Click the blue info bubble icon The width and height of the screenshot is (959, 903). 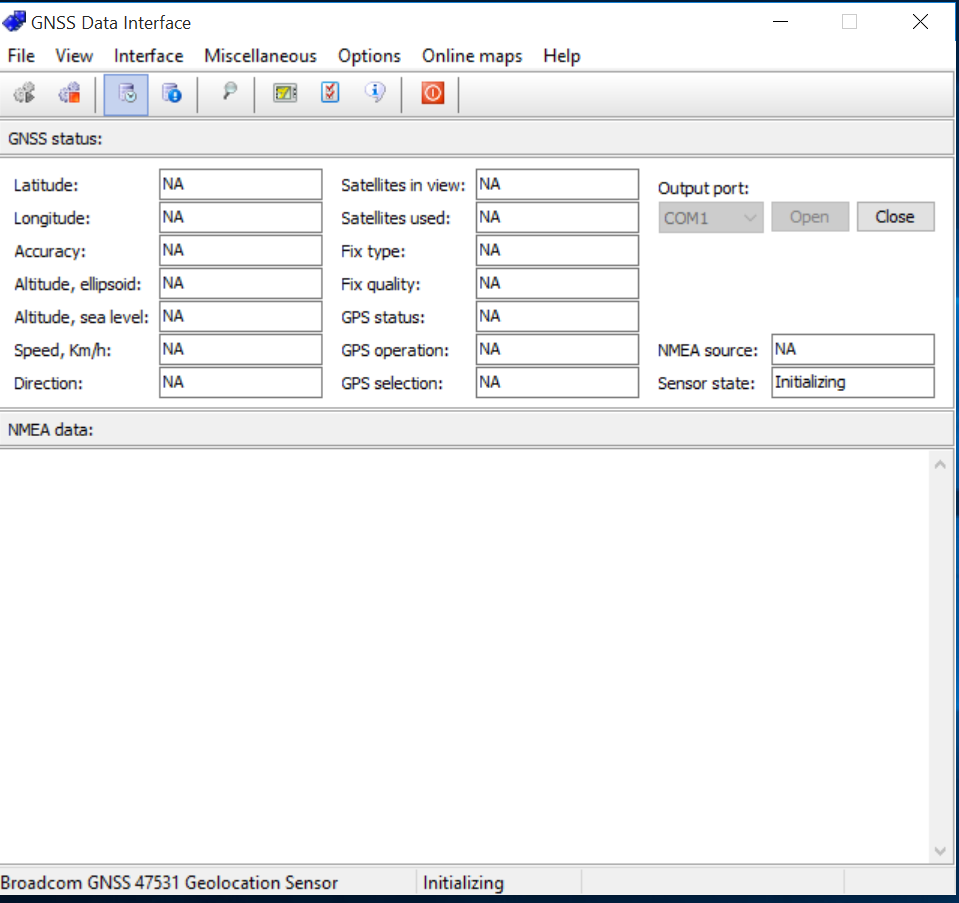pos(375,93)
